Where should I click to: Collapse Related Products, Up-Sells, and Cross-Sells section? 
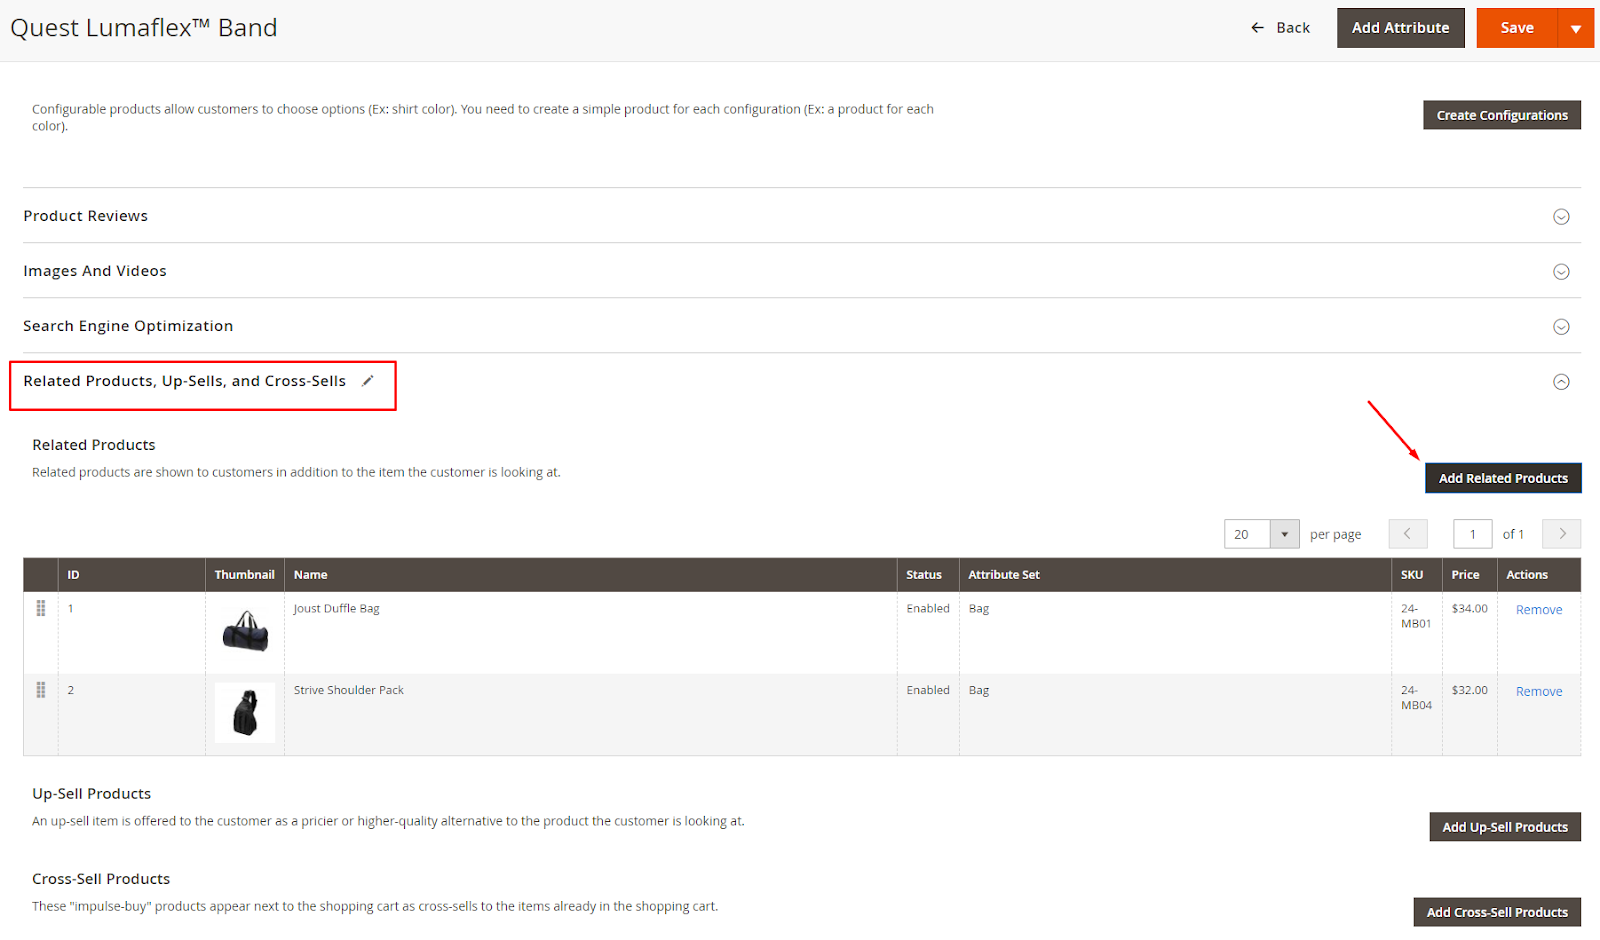tap(1561, 382)
